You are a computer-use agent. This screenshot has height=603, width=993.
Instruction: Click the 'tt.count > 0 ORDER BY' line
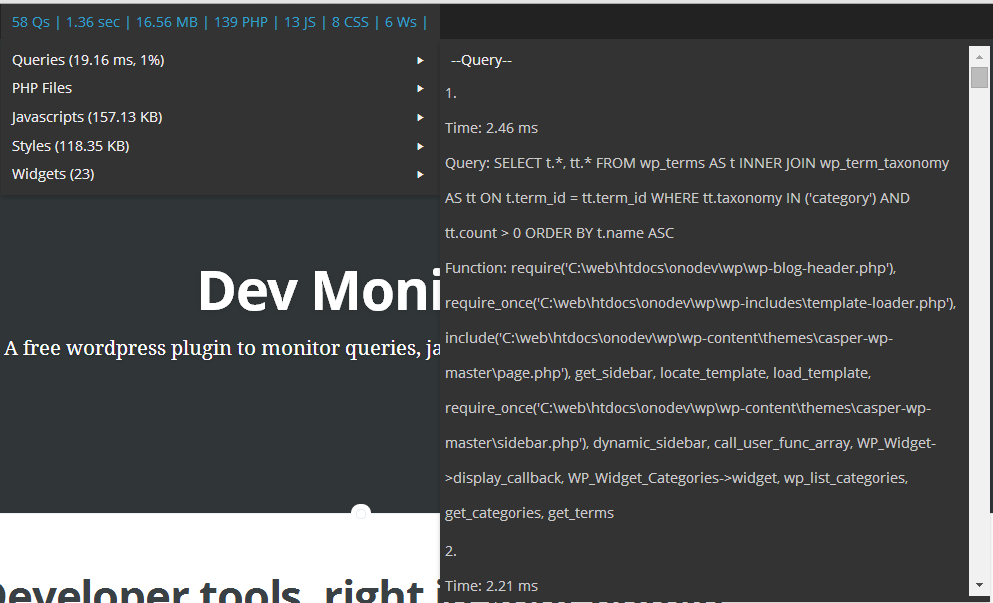tap(559, 233)
